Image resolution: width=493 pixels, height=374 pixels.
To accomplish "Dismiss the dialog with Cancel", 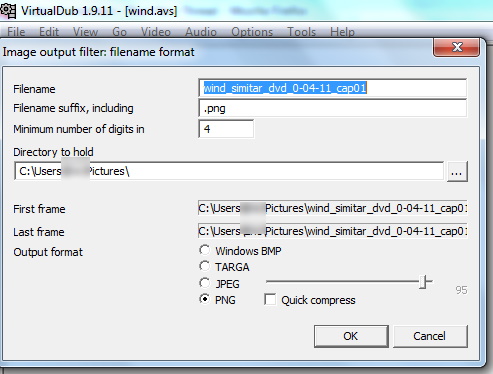I will pyautogui.click(x=430, y=336).
